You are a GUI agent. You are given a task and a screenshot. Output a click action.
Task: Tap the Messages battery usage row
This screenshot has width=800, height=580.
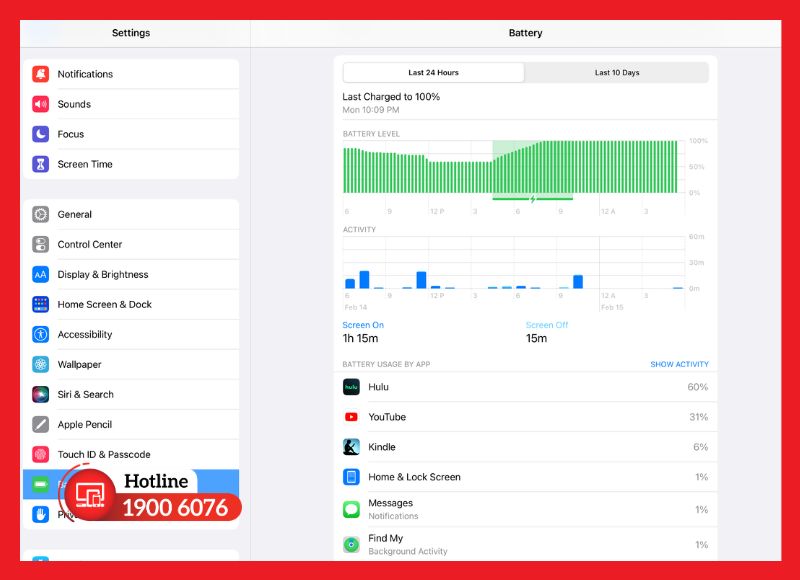[525, 509]
